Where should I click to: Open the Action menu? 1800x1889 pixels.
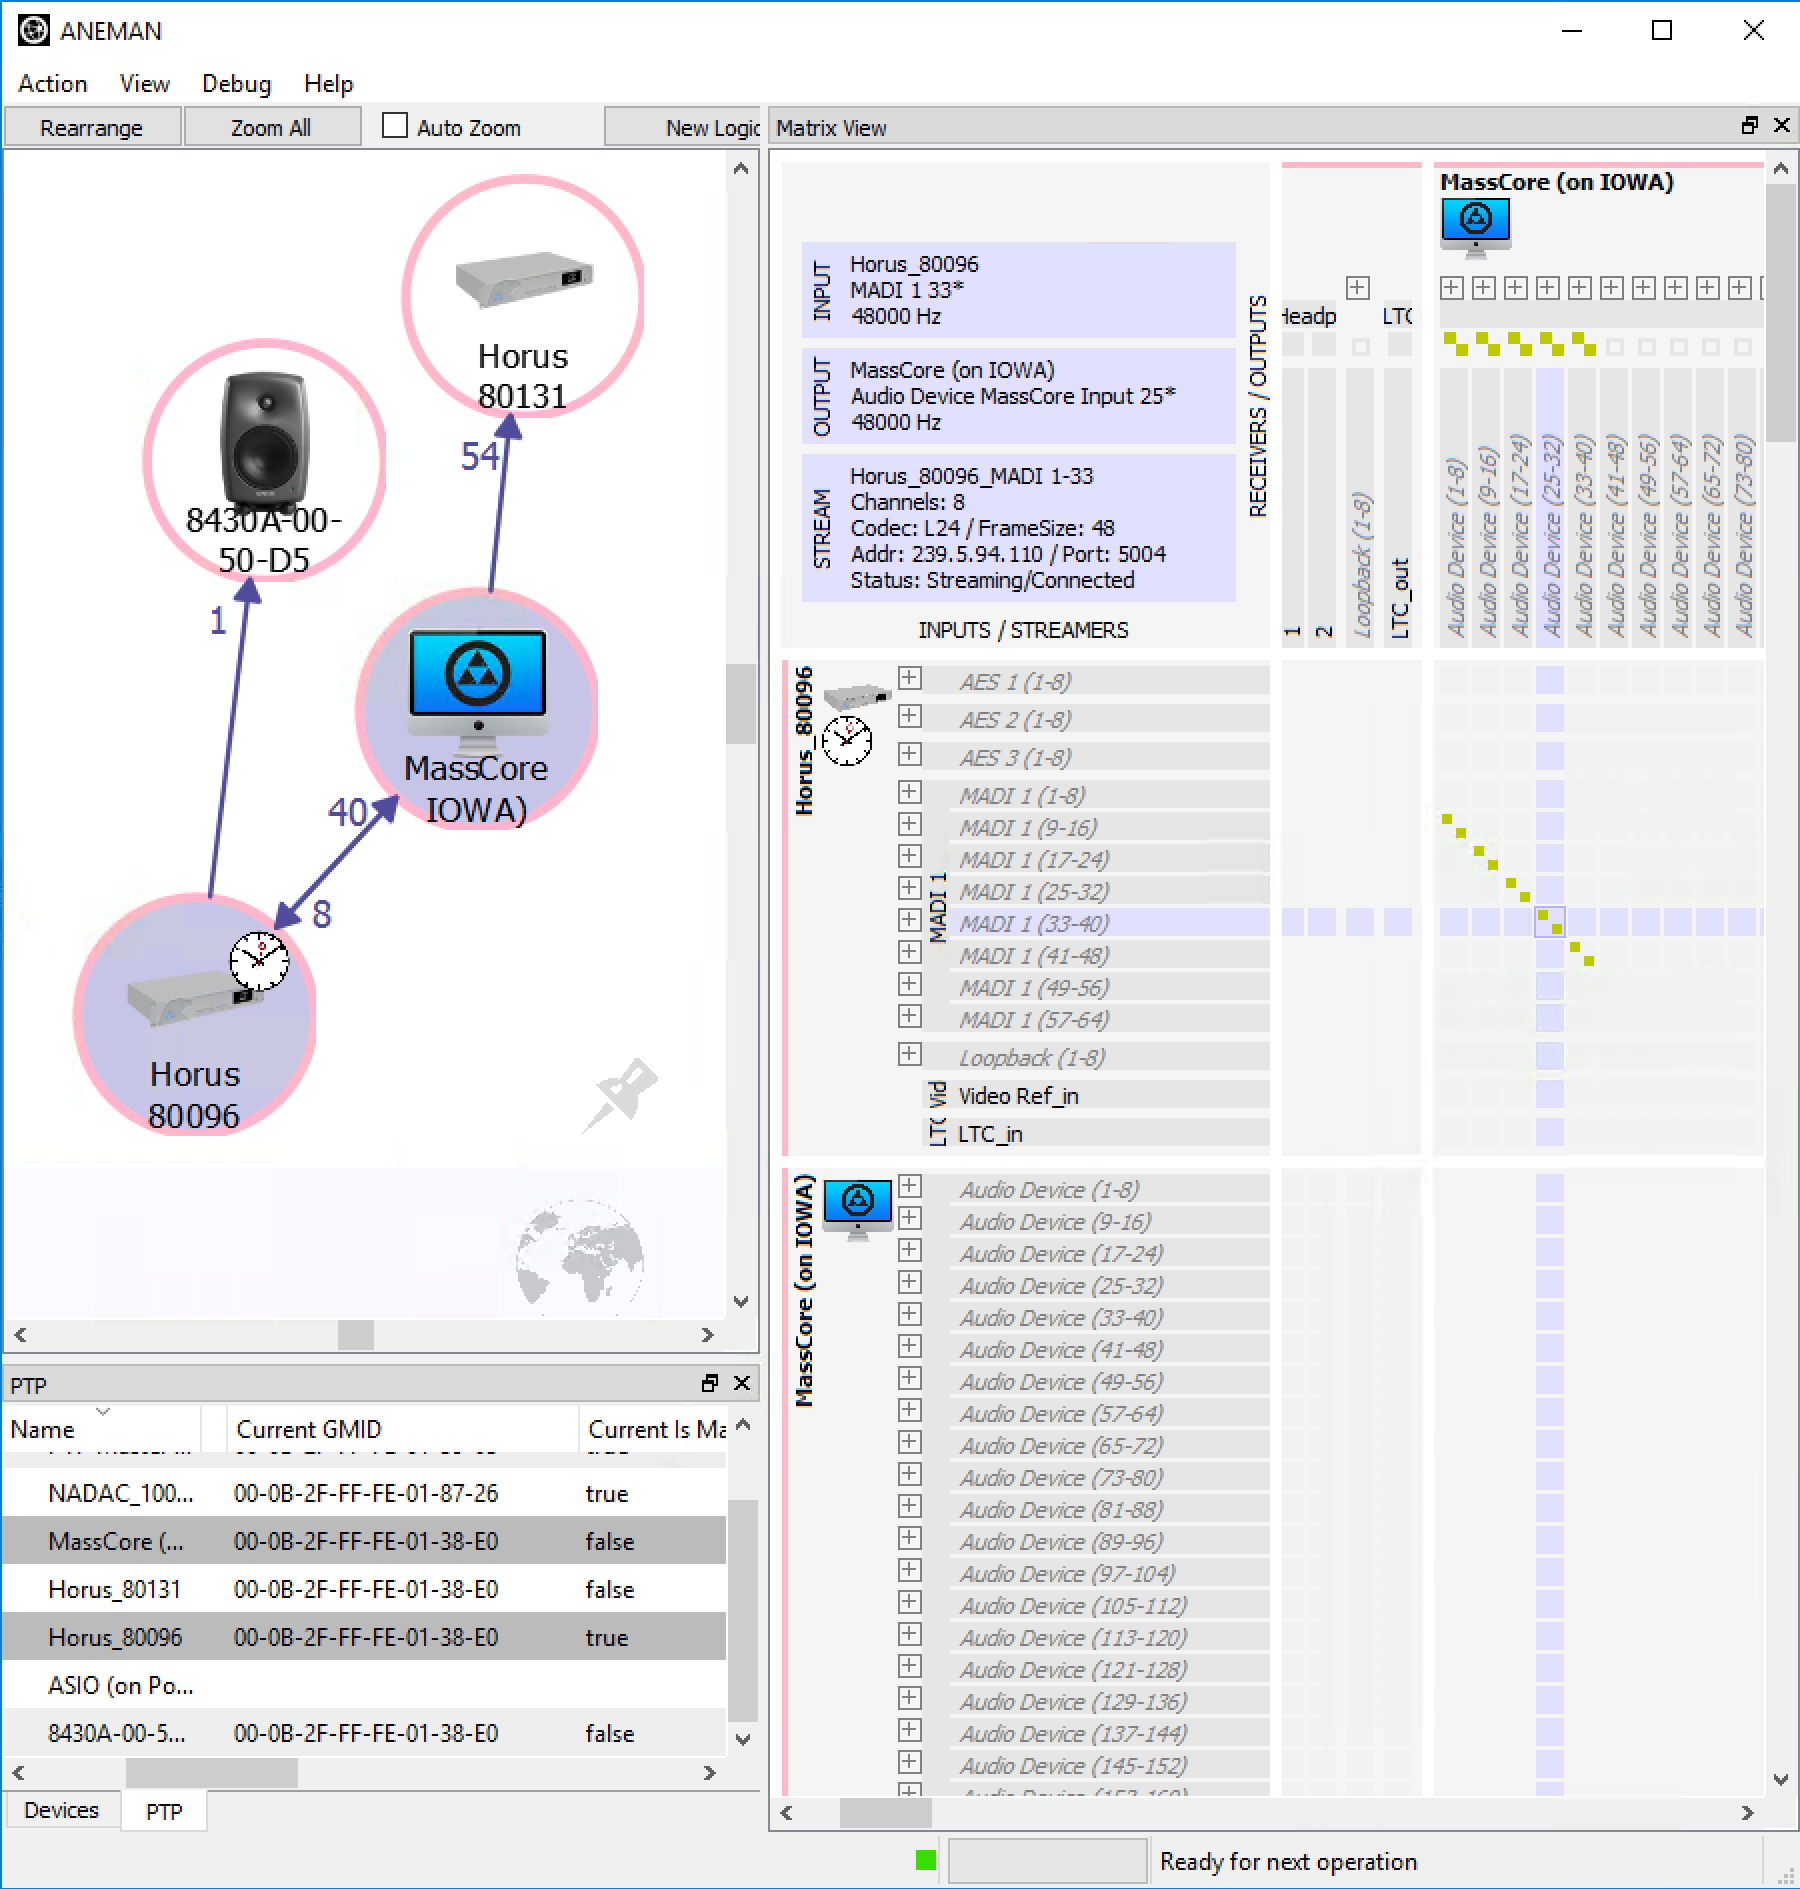click(x=53, y=83)
